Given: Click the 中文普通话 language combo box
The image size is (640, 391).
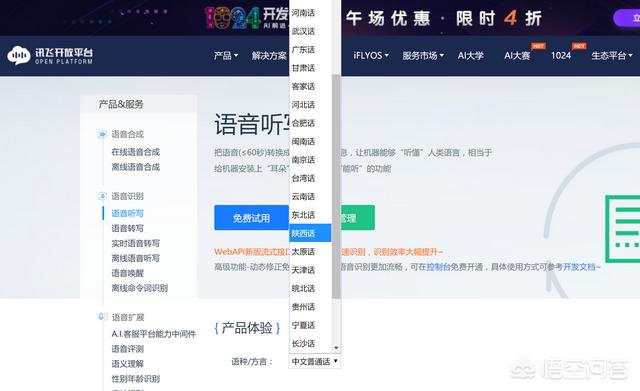Looking at the screenshot, I should 315,361.
